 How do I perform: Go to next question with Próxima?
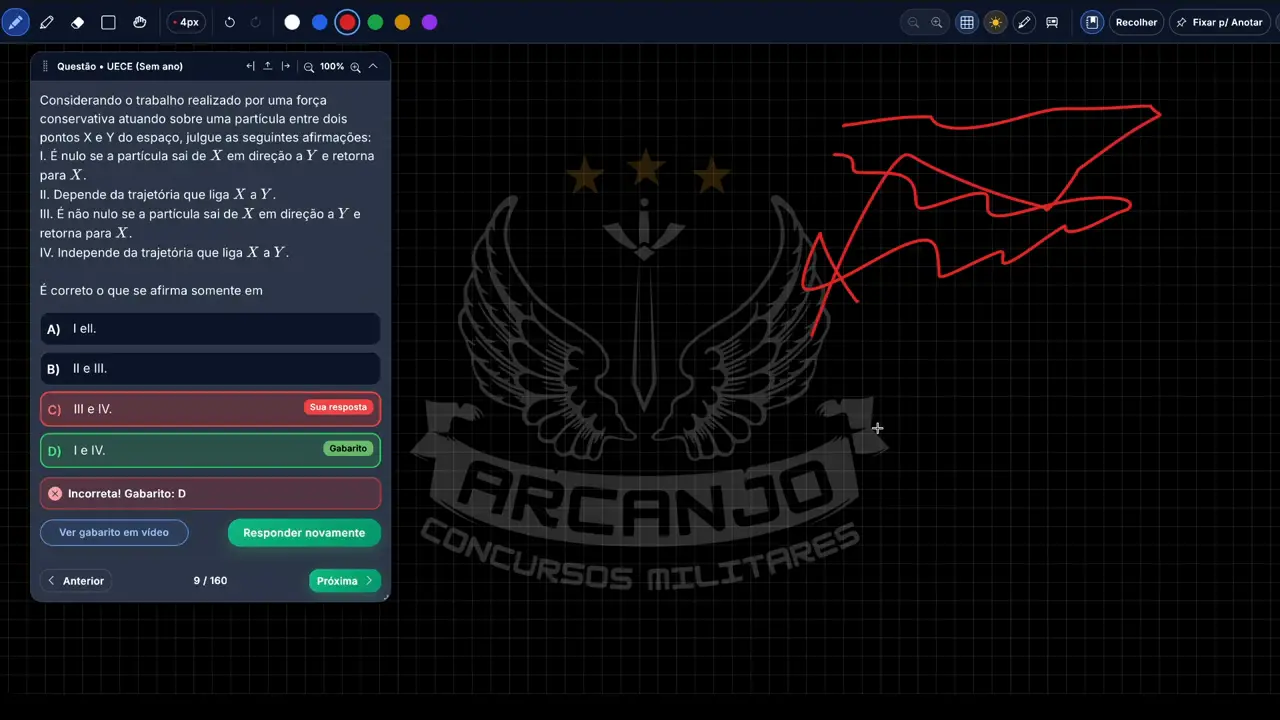click(345, 581)
